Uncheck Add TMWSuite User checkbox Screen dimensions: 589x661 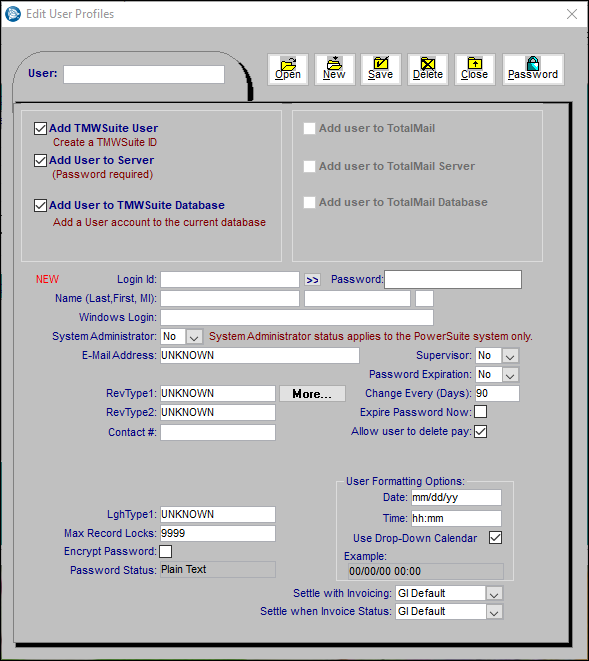point(40,128)
